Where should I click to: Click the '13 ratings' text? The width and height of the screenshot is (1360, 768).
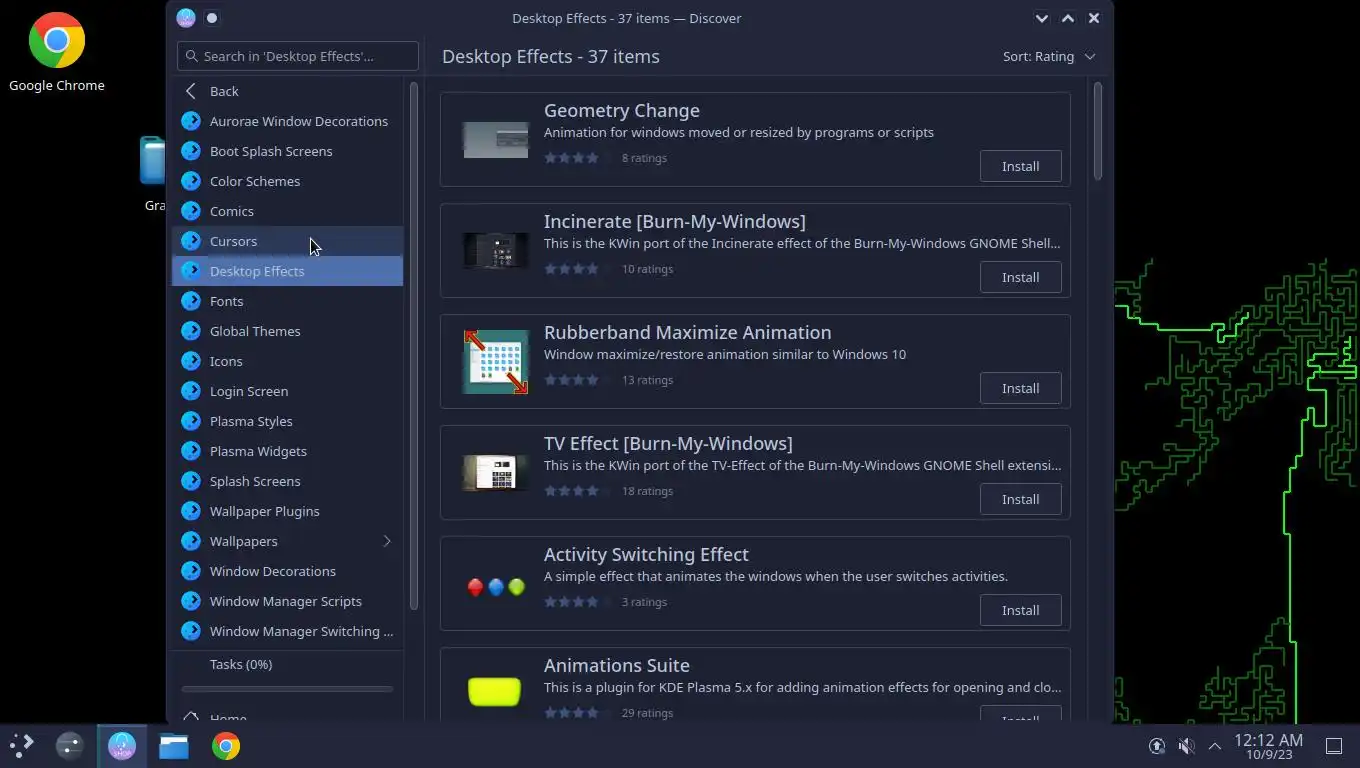coord(647,380)
